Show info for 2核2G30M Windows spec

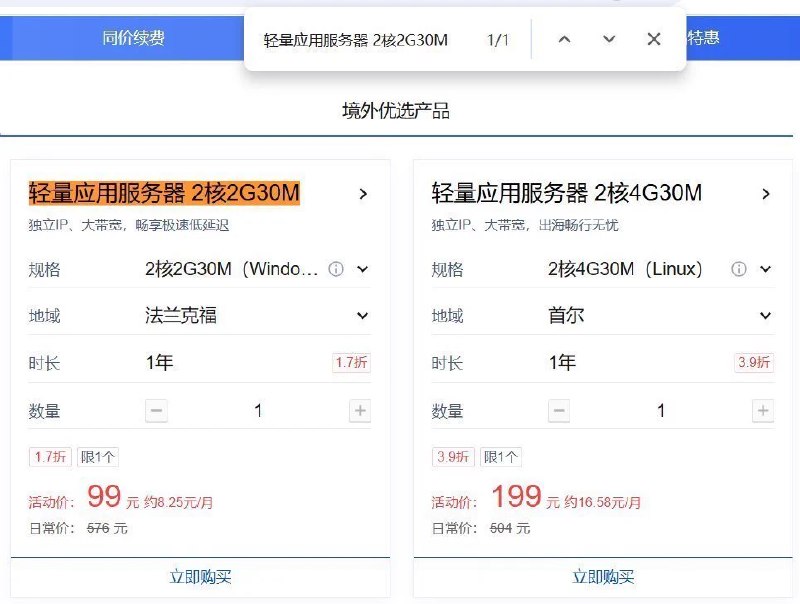(x=336, y=269)
